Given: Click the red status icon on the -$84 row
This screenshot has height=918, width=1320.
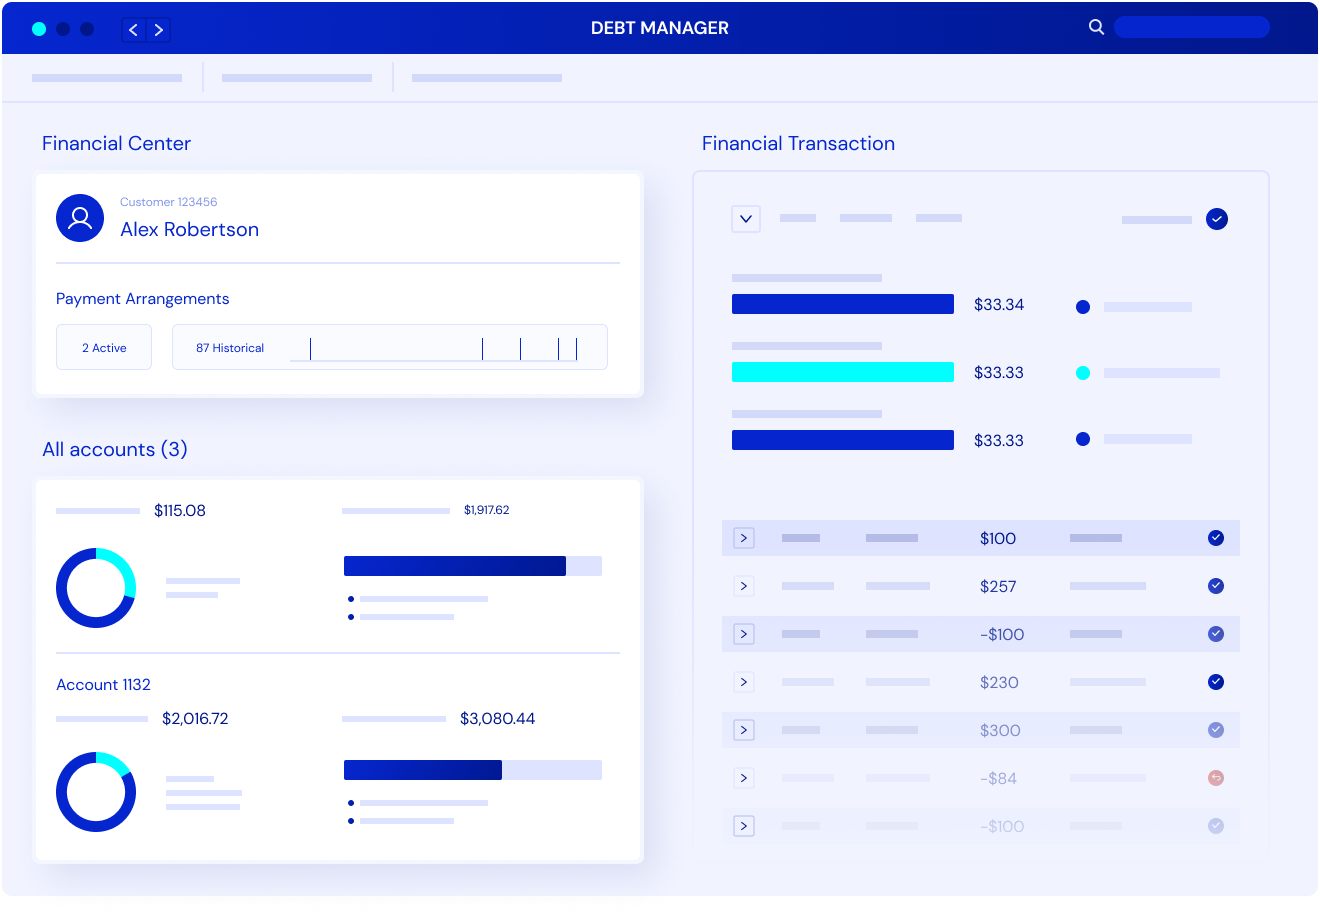Looking at the screenshot, I should (1216, 777).
